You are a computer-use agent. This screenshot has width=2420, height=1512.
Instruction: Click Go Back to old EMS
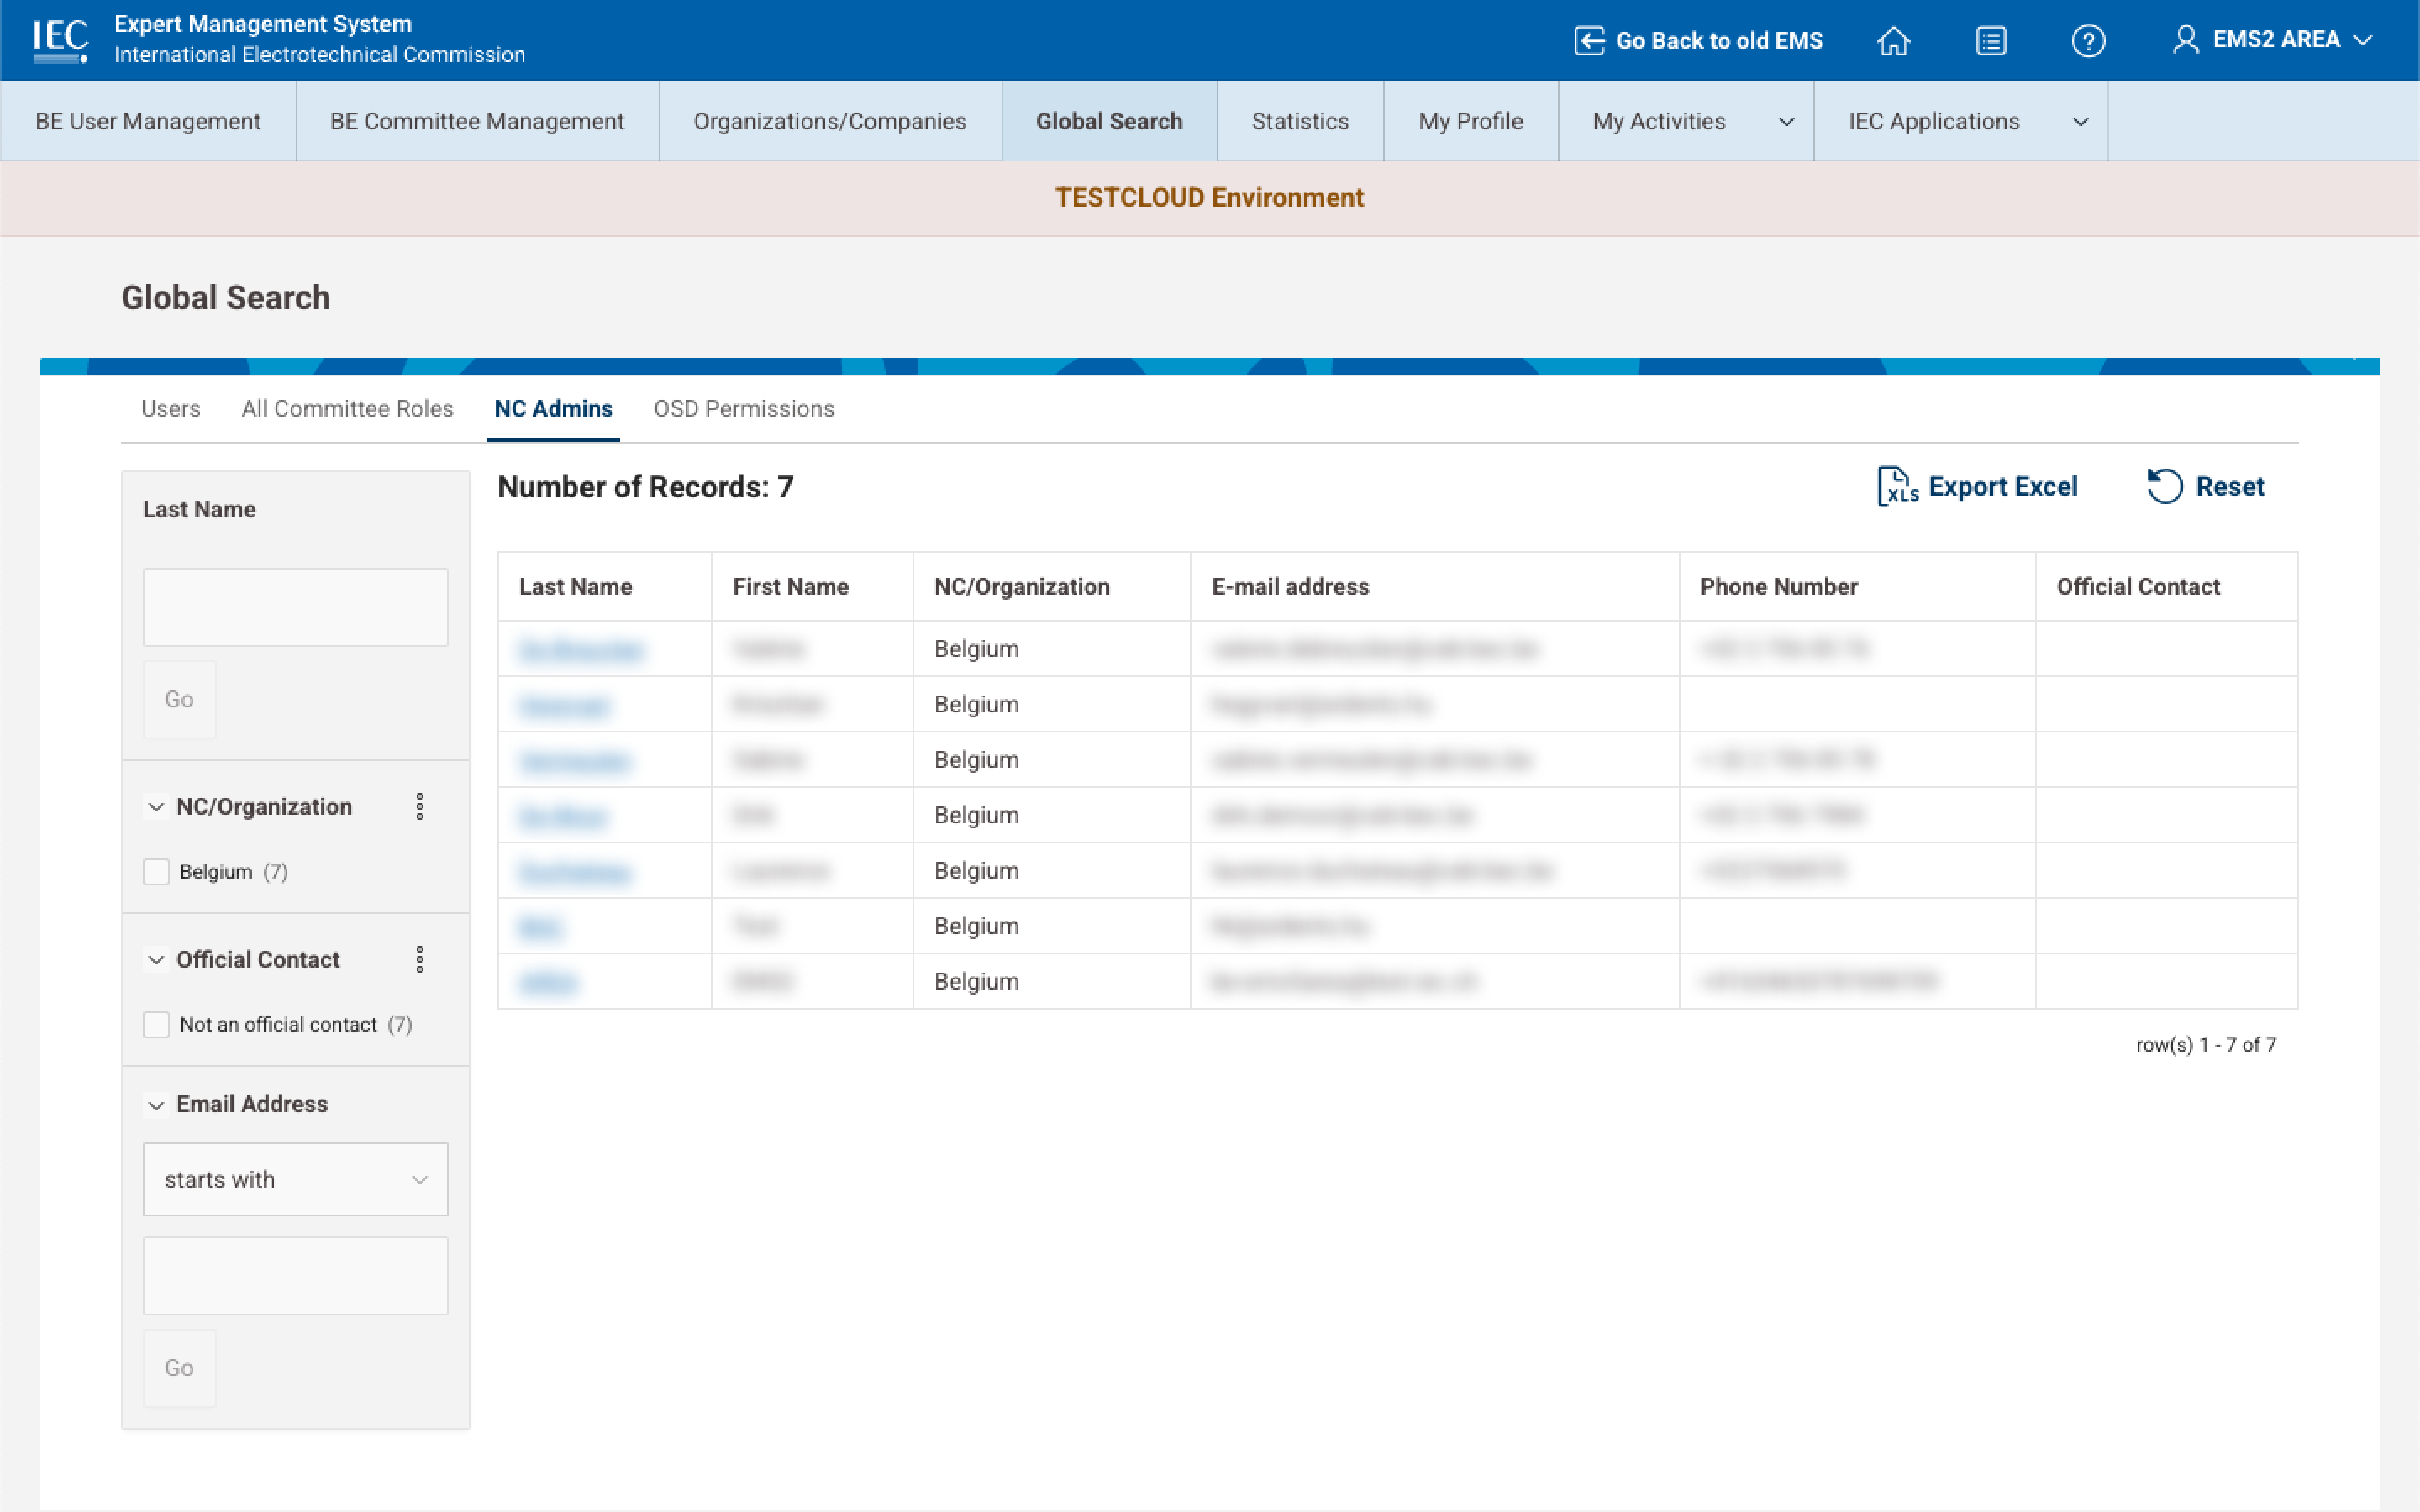(1720, 40)
